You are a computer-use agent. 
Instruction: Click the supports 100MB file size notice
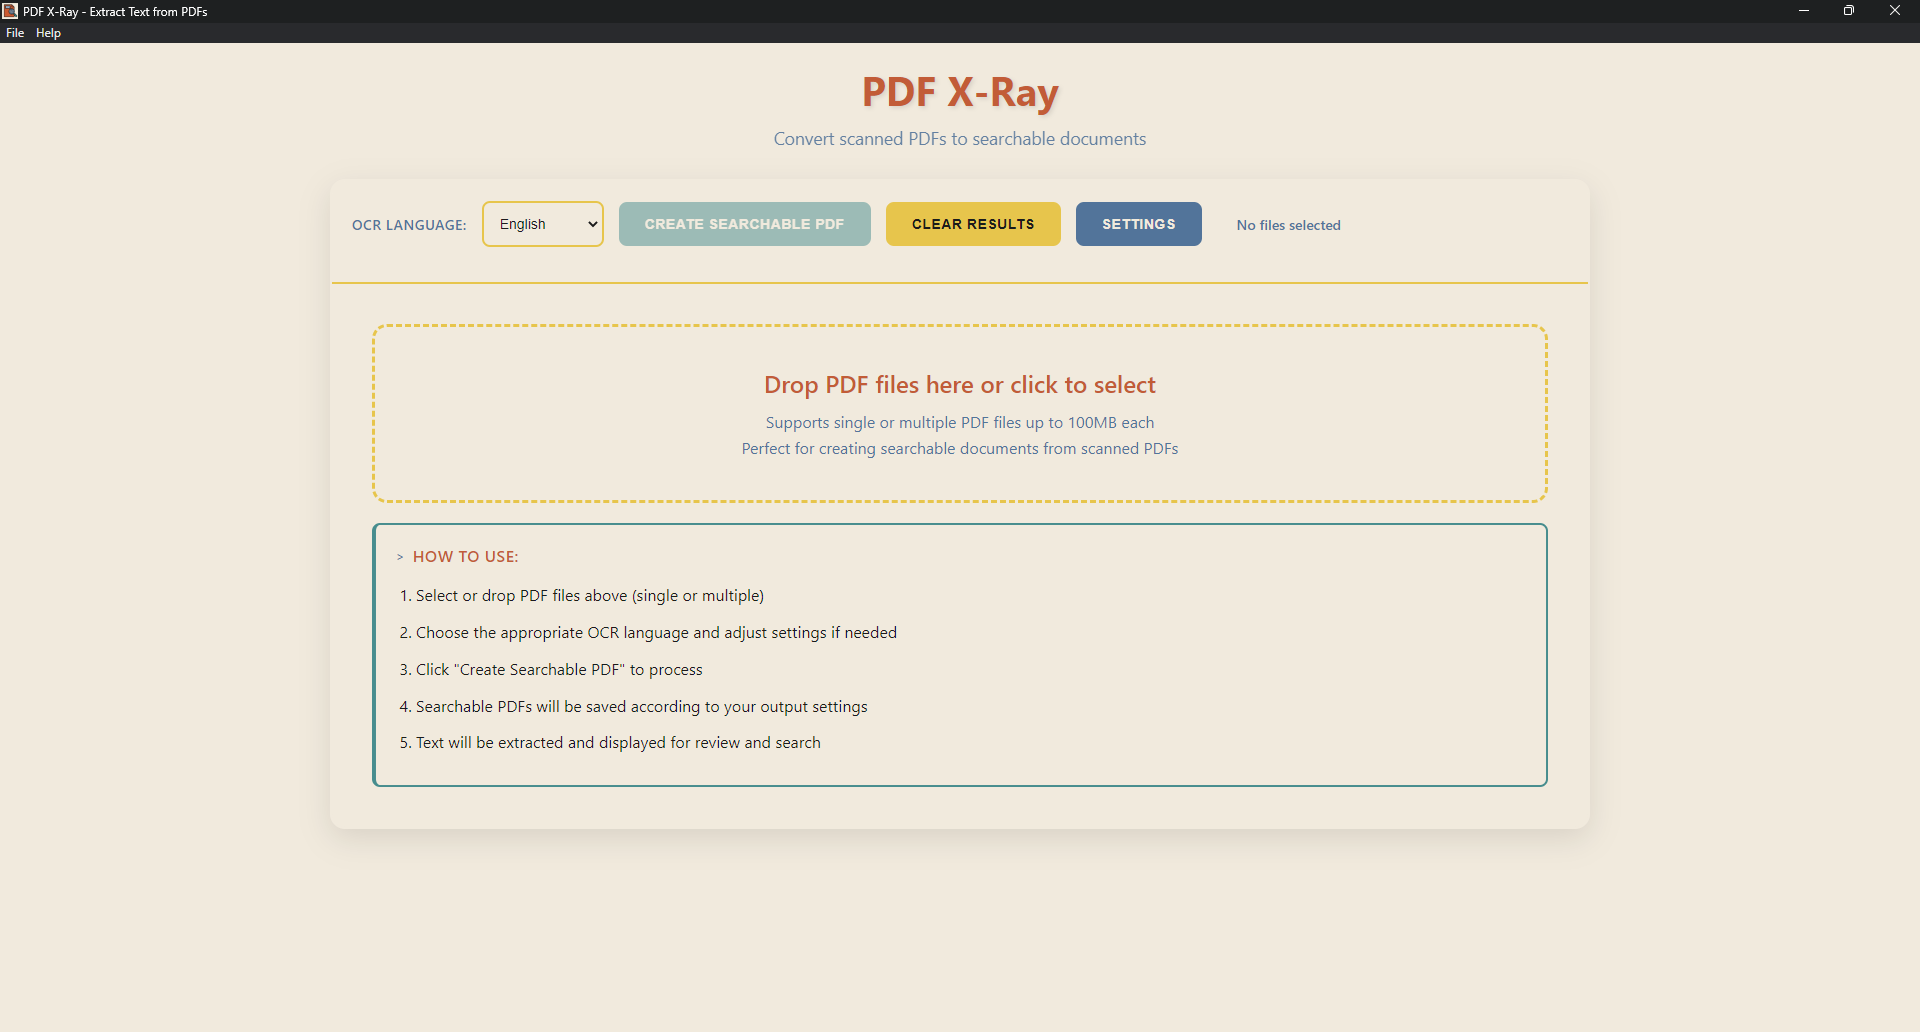[x=959, y=422]
